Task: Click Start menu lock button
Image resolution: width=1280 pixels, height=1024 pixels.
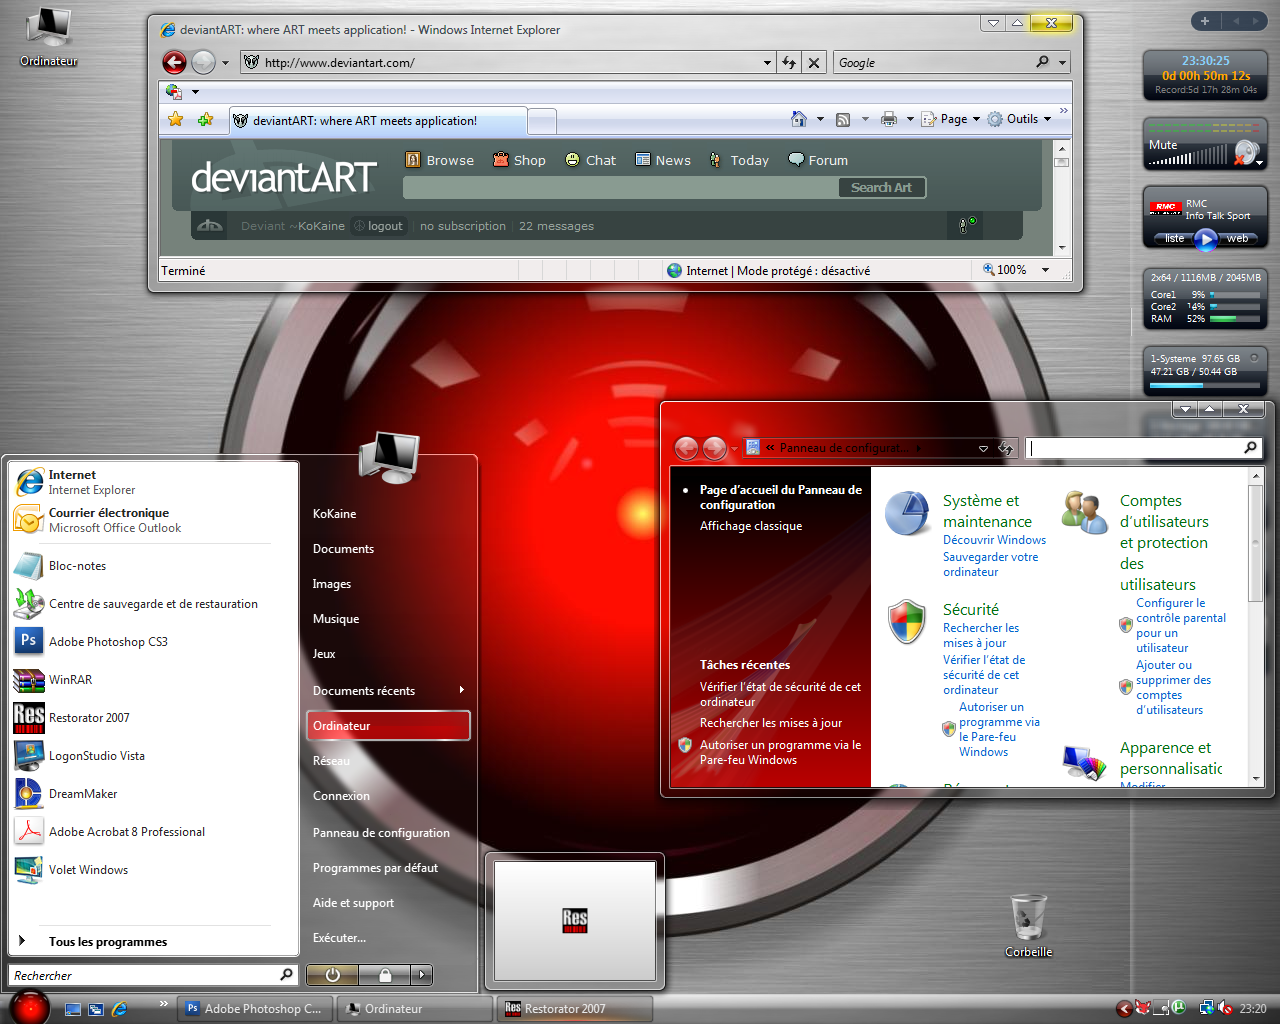Action: click(386, 975)
